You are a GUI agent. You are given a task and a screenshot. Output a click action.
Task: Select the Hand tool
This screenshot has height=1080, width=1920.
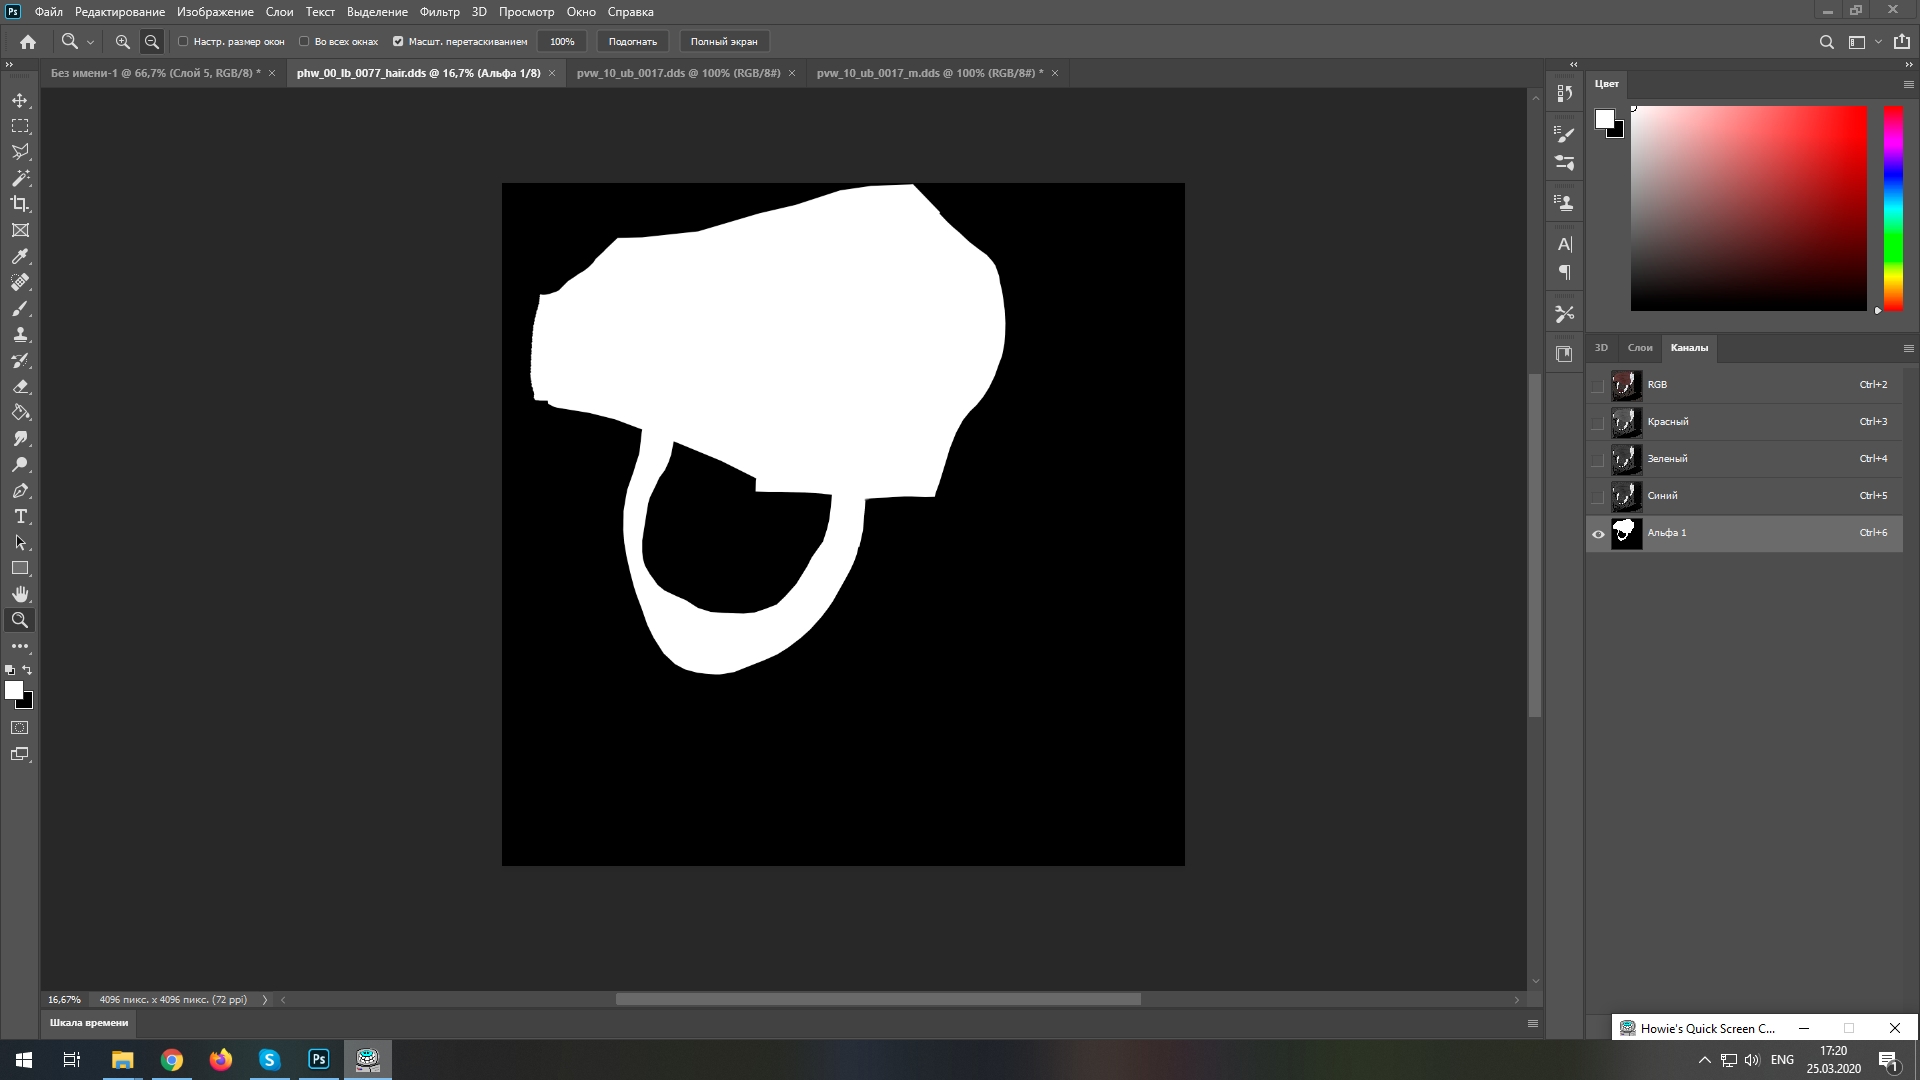20,594
